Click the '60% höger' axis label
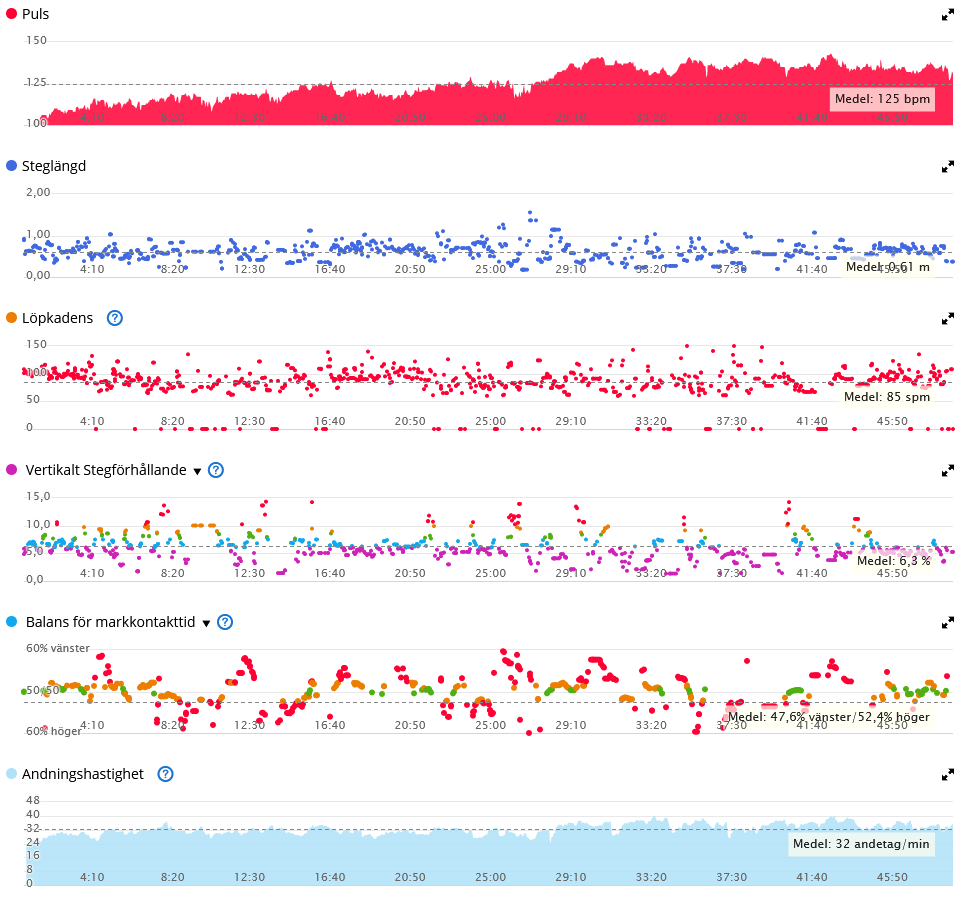Viewport: 964px width, 897px height. pos(53,732)
